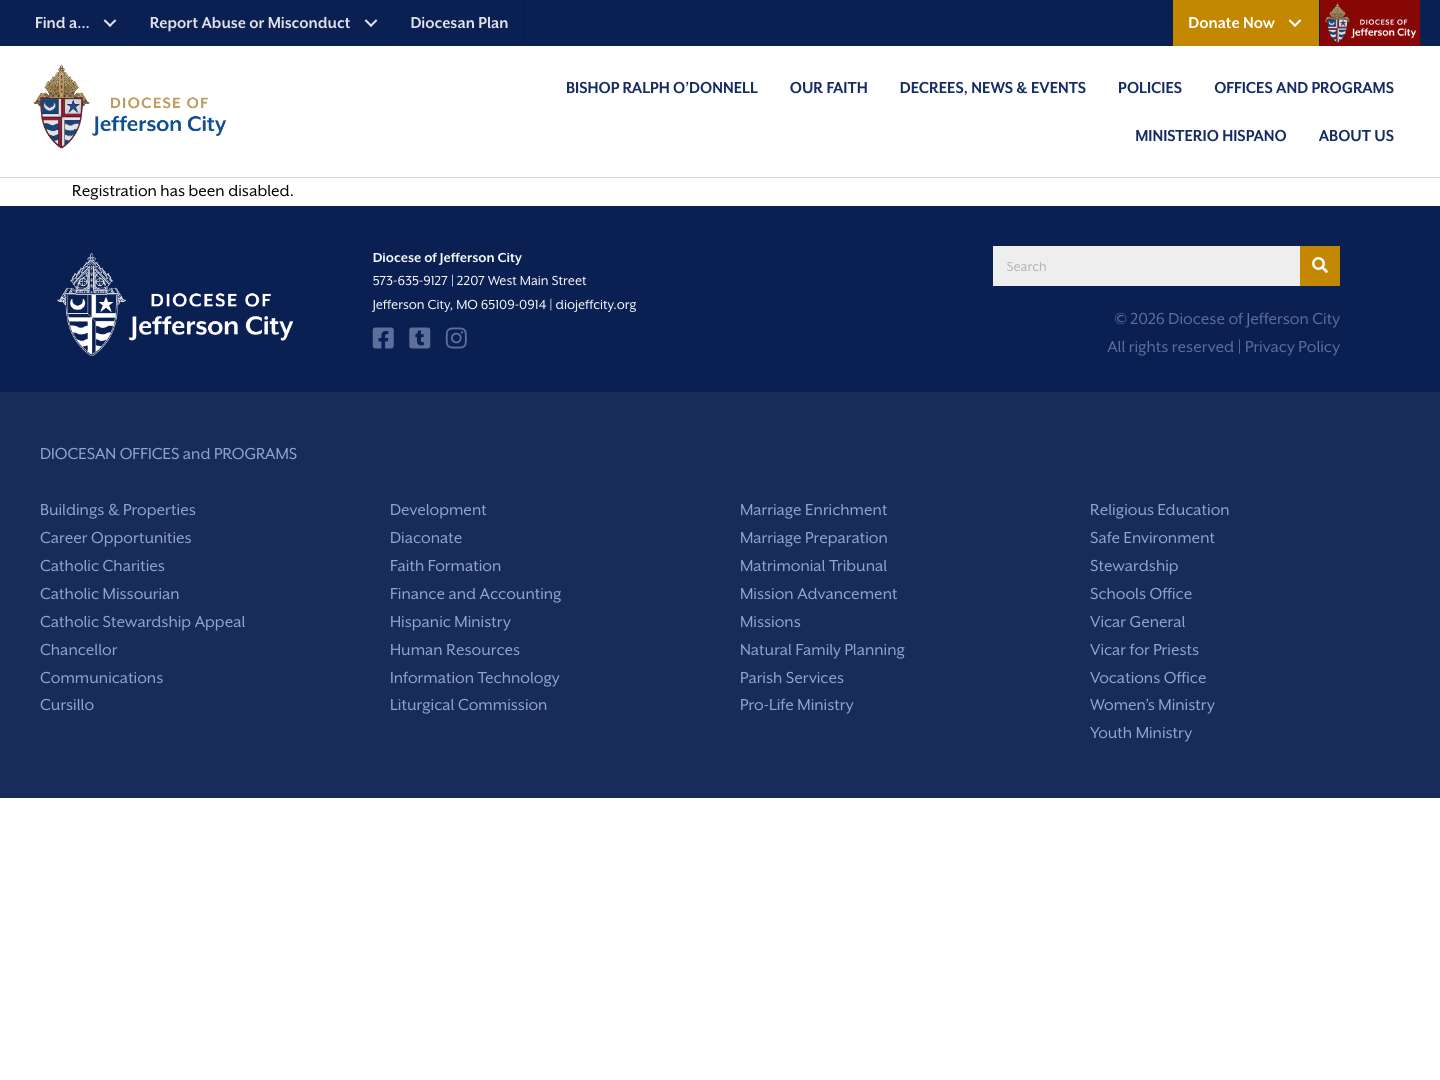Image resolution: width=1440 pixels, height=1080 pixels.
Task: Expand the Find a... dropdown
Action: coord(75,22)
